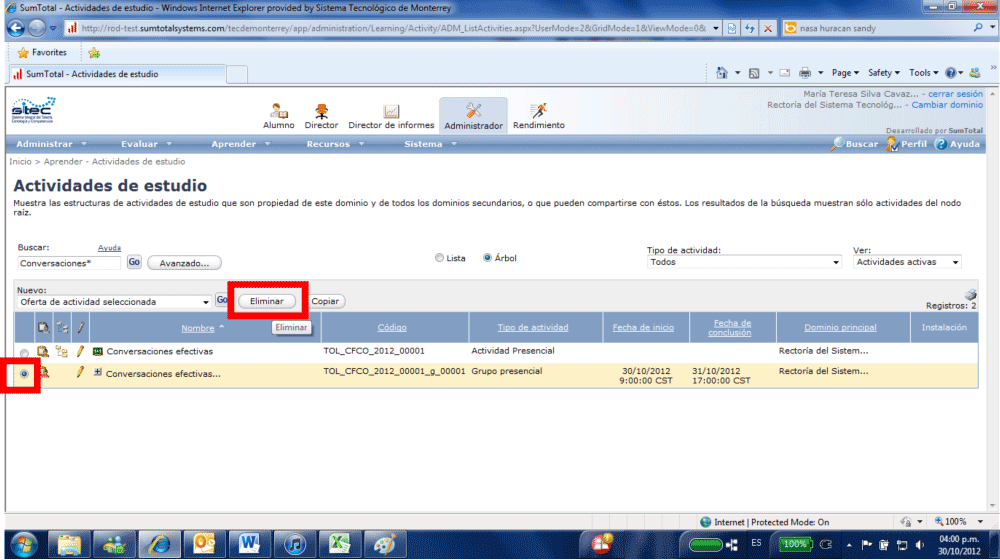Click the printer icon above Registros
Image resolution: width=1000 pixels, height=560 pixels.
tap(971, 295)
